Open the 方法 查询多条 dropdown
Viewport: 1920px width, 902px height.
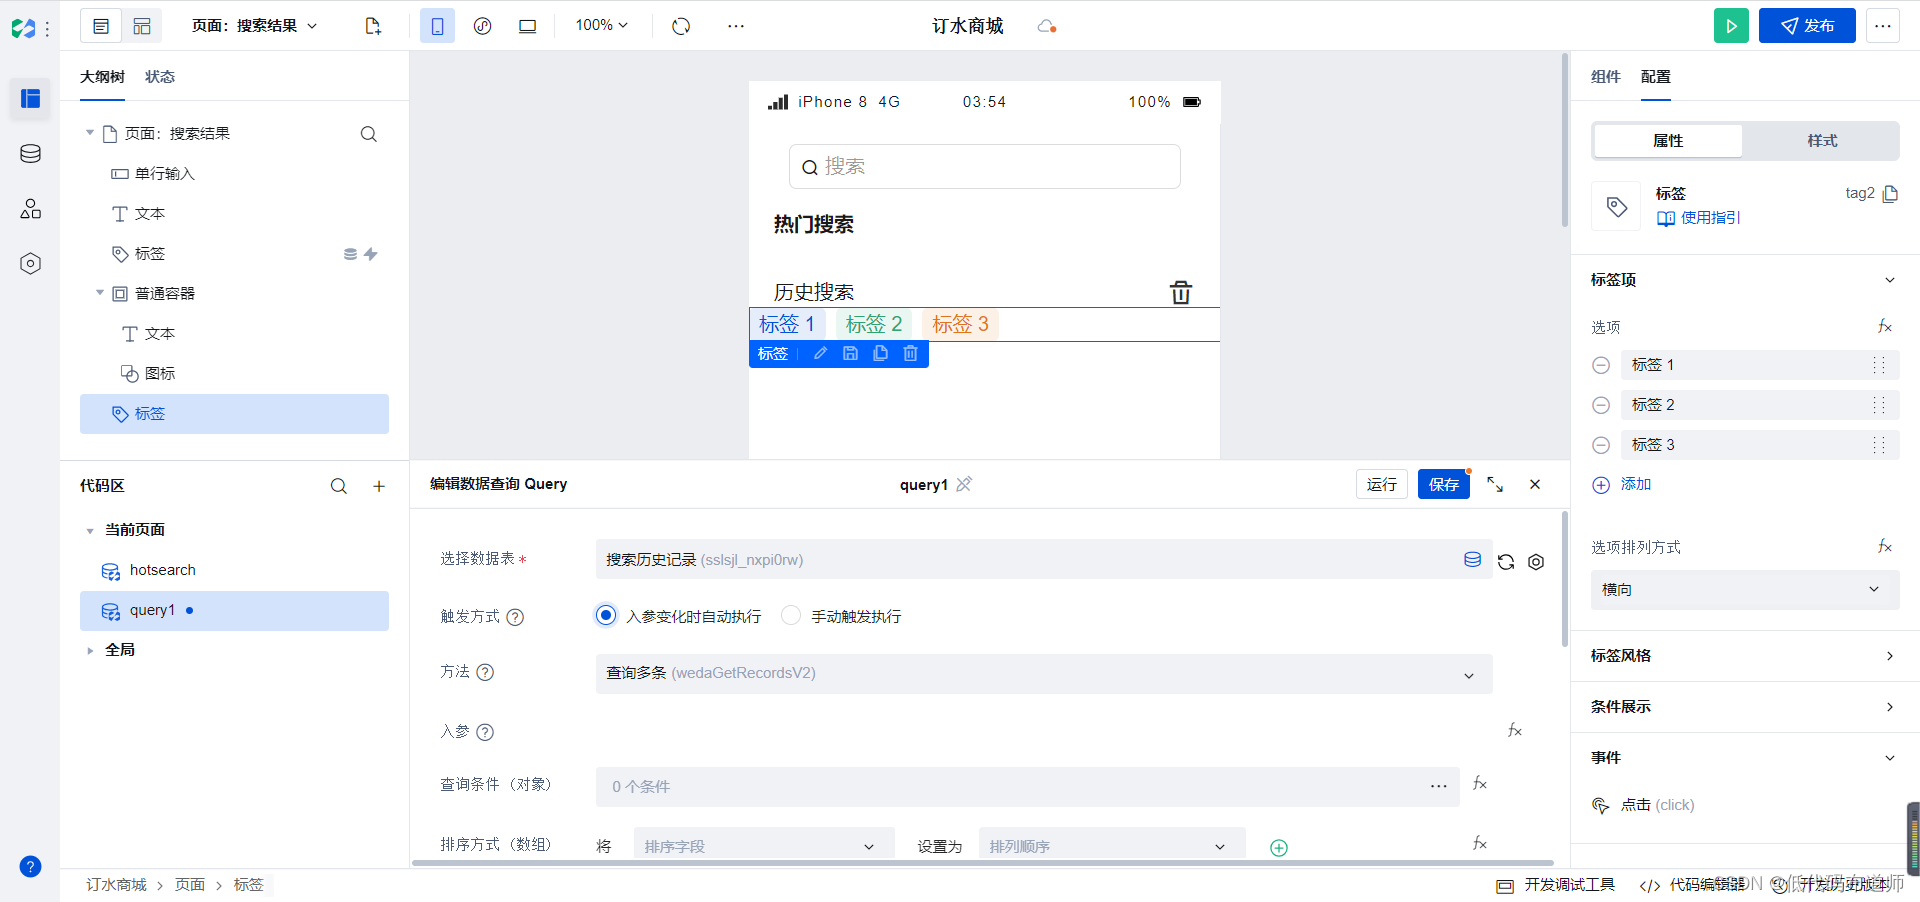1044,673
